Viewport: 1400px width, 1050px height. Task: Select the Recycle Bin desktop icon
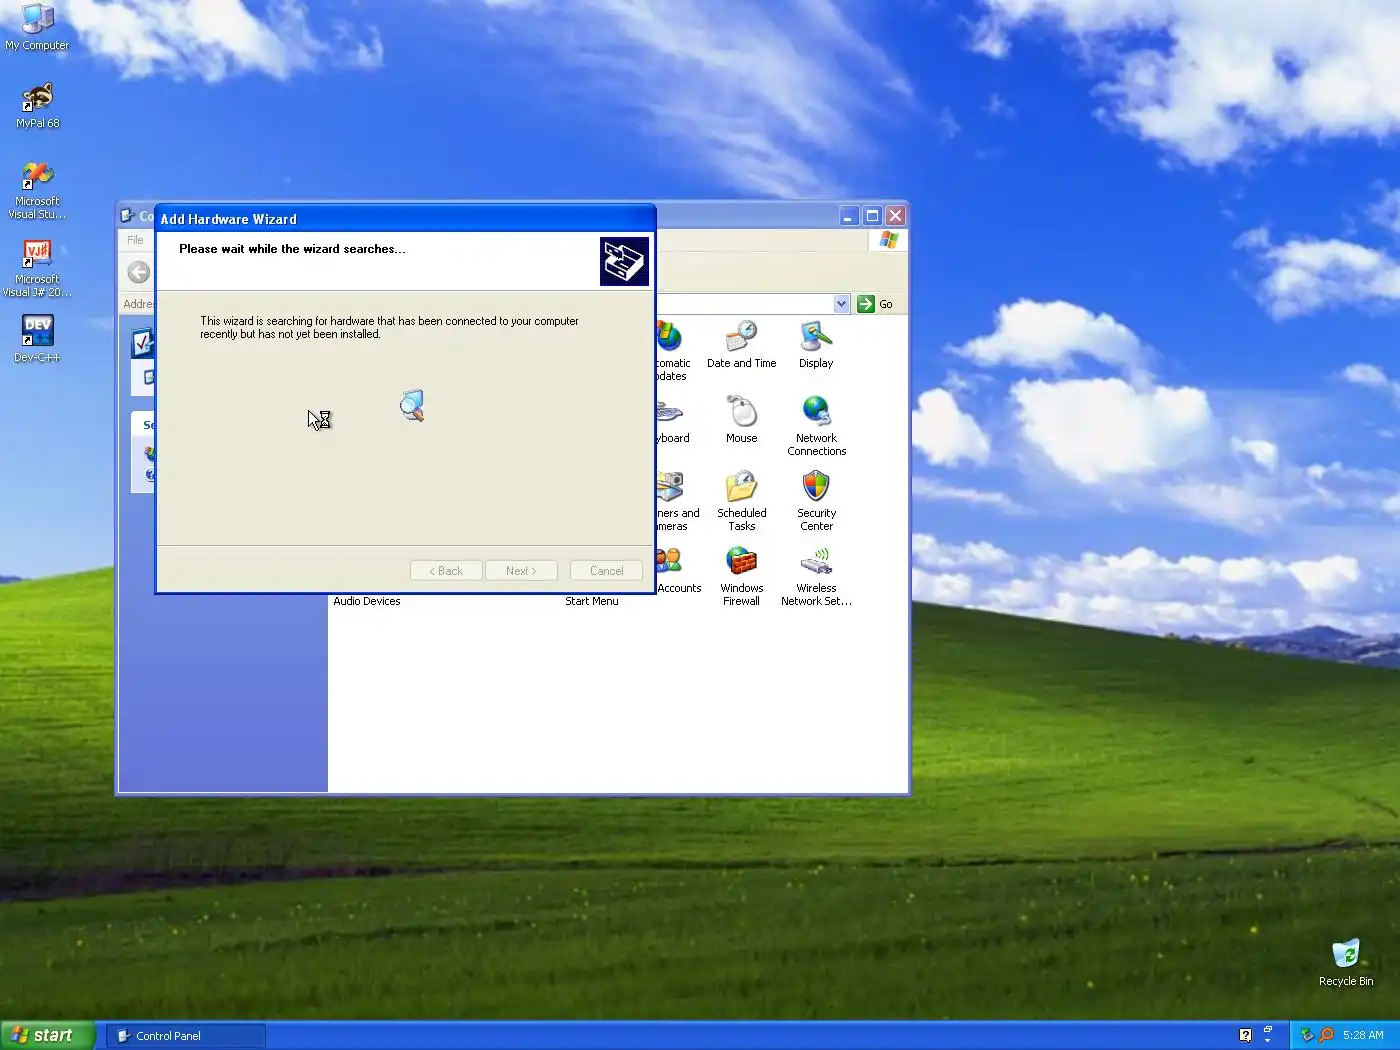(x=1346, y=962)
